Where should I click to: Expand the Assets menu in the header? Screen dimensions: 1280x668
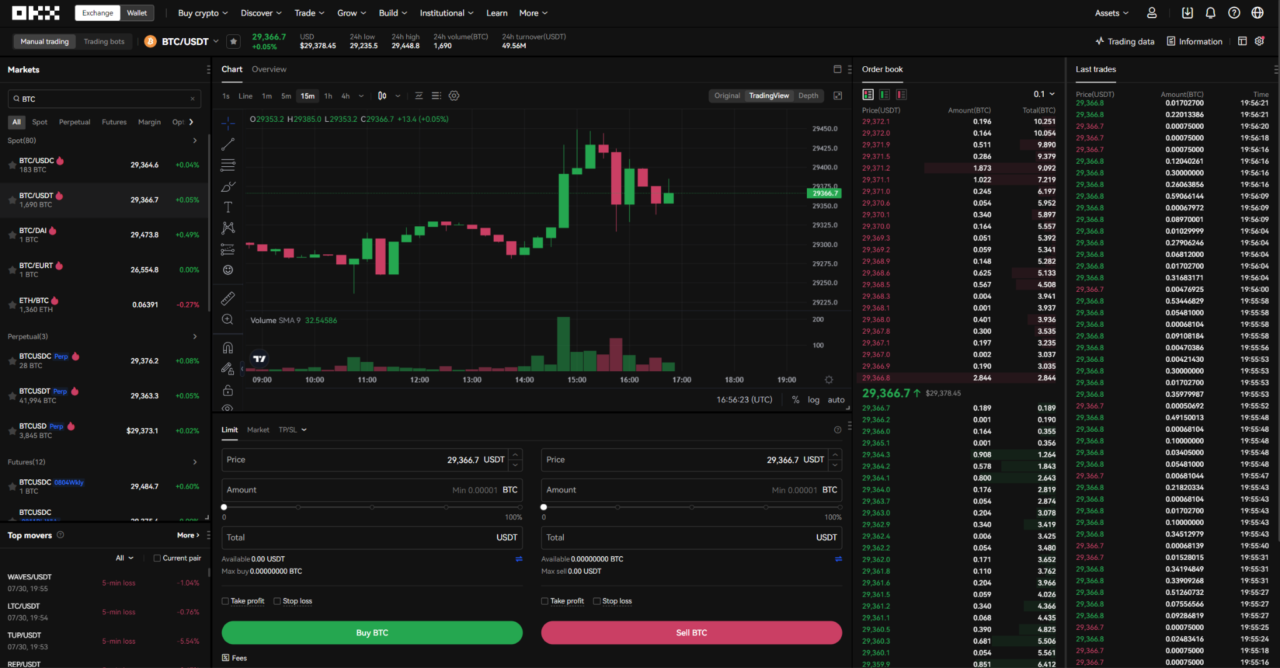(x=1110, y=12)
